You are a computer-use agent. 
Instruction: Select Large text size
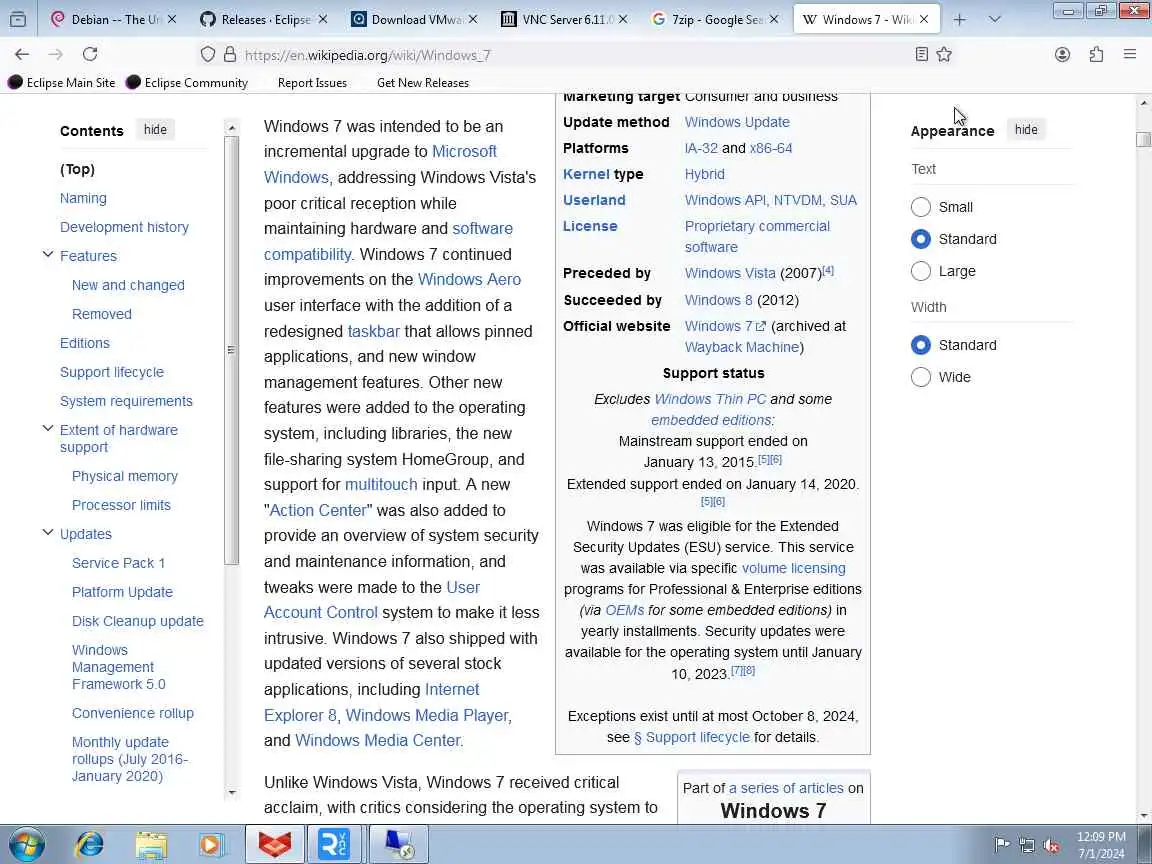point(921,271)
